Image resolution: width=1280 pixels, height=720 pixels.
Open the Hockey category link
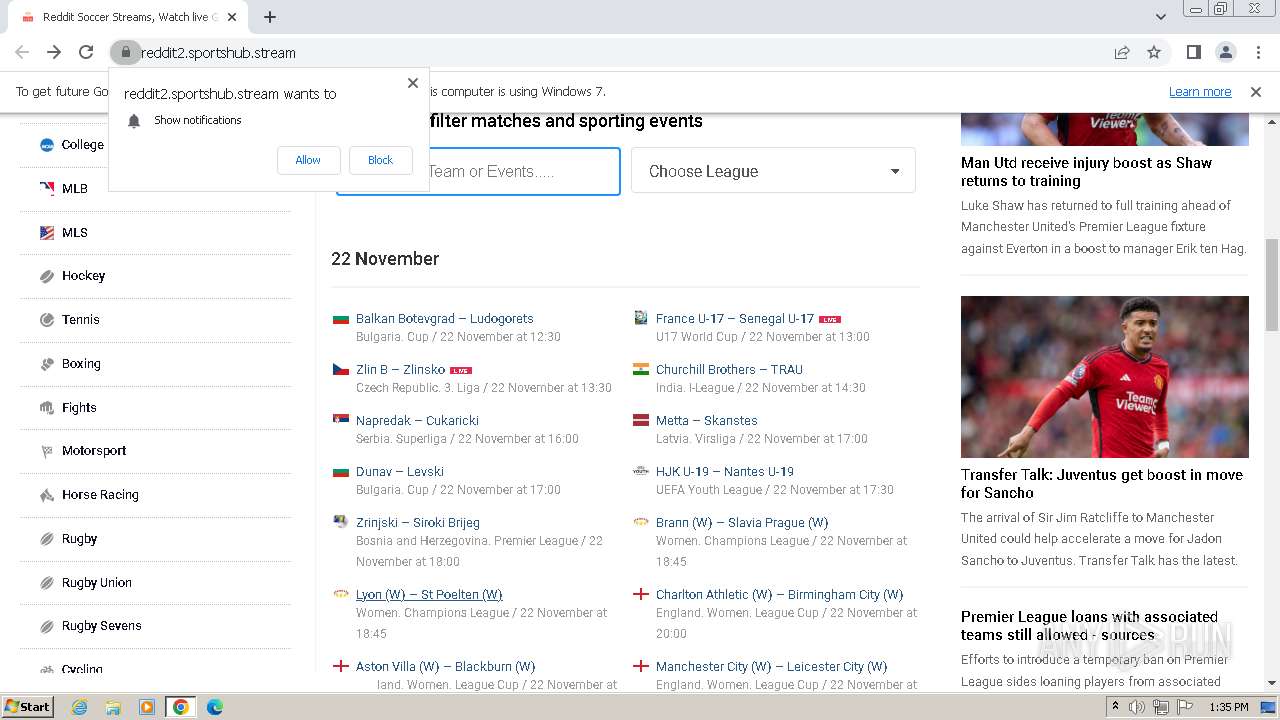click(83, 275)
